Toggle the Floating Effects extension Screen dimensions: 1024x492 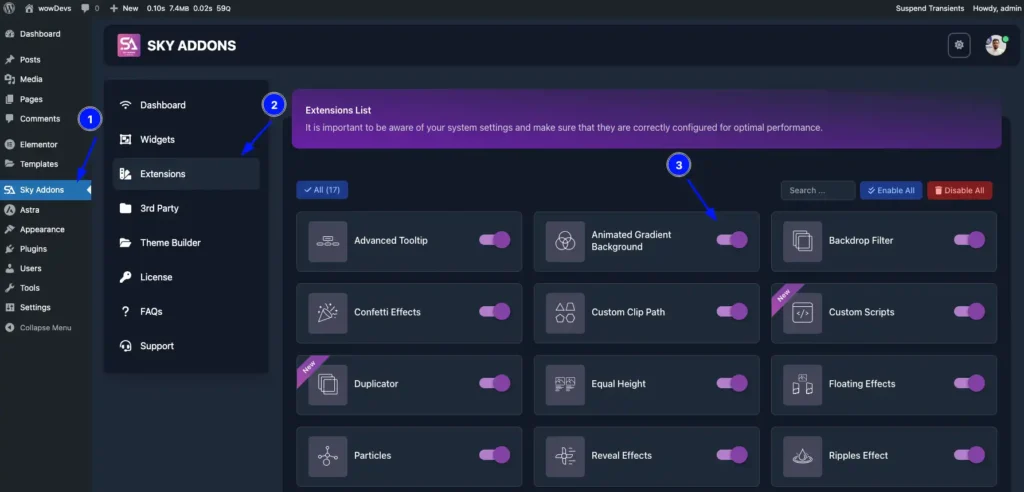[x=969, y=384]
